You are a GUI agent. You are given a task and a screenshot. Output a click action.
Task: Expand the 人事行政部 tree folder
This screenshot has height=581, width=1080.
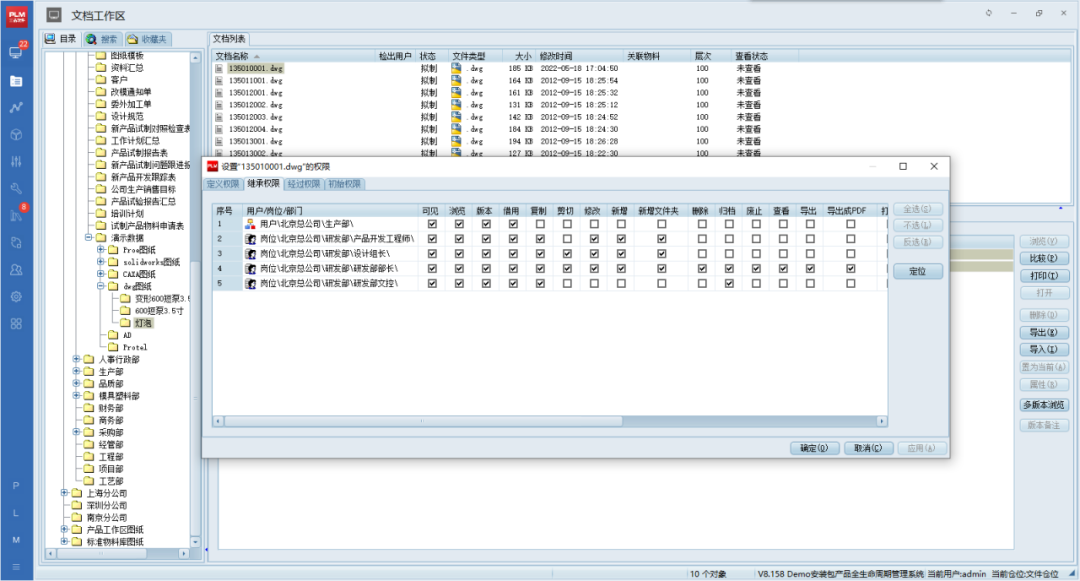coord(76,359)
